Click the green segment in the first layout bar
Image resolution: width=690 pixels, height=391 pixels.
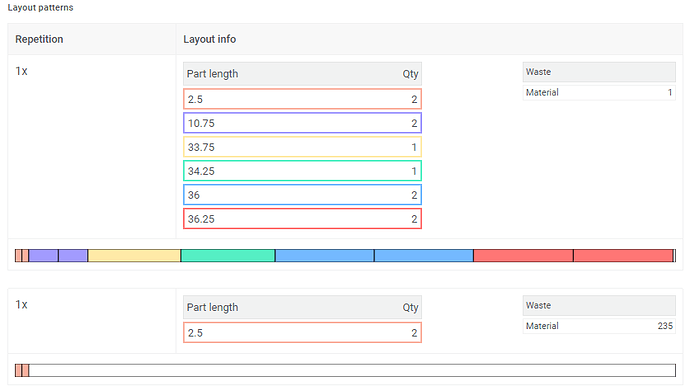pyautogui.click(x=228, y=256)
